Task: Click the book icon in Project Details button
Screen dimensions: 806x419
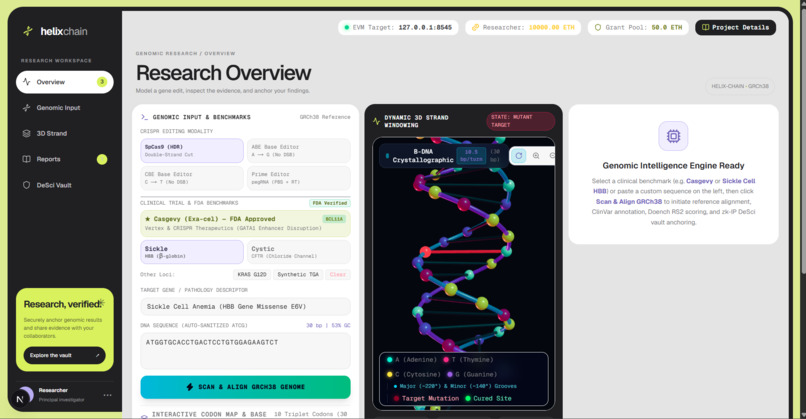Action: coord(705,27)
